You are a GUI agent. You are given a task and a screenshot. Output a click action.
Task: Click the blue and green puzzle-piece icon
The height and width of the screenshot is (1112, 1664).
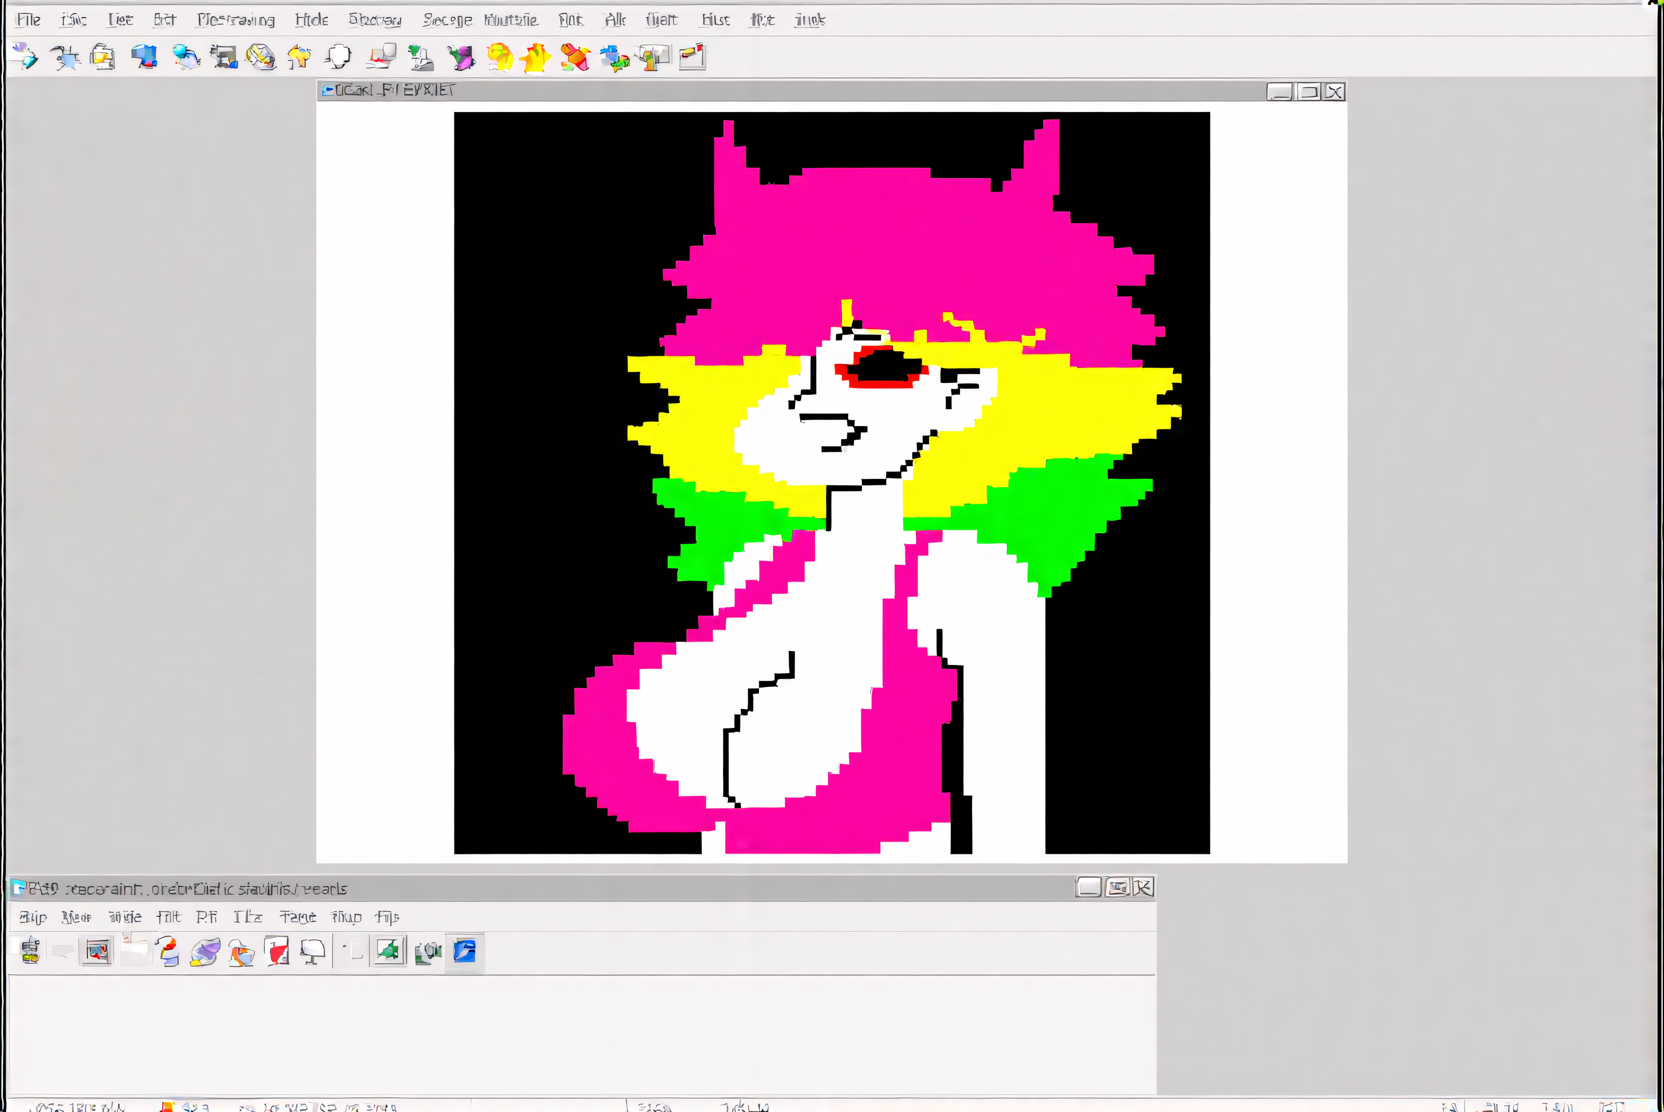[x=614, y=58]
